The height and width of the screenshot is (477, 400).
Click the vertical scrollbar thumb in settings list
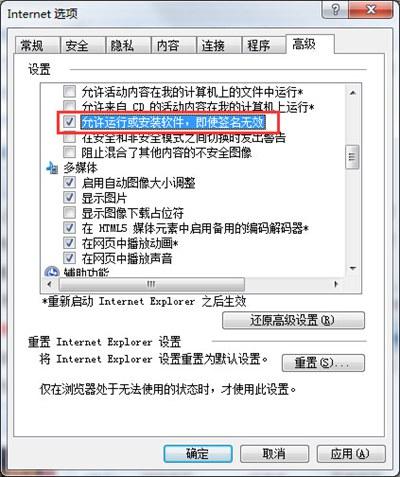click(353, 157)
